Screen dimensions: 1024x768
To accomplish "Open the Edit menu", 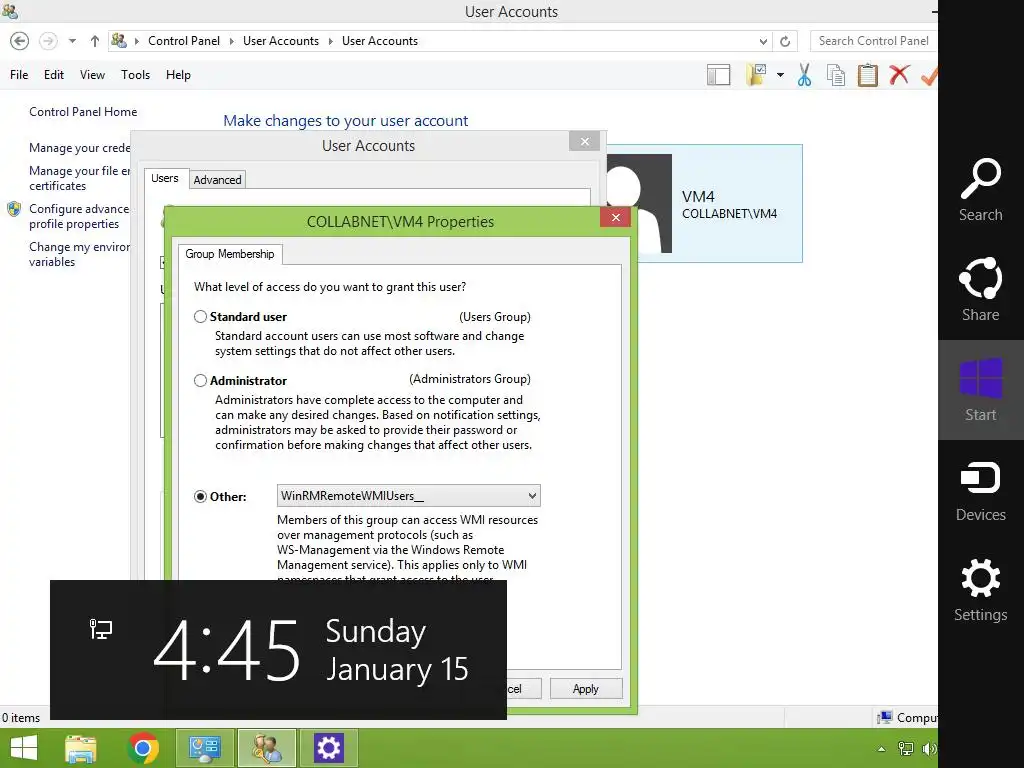I will 54,75.
